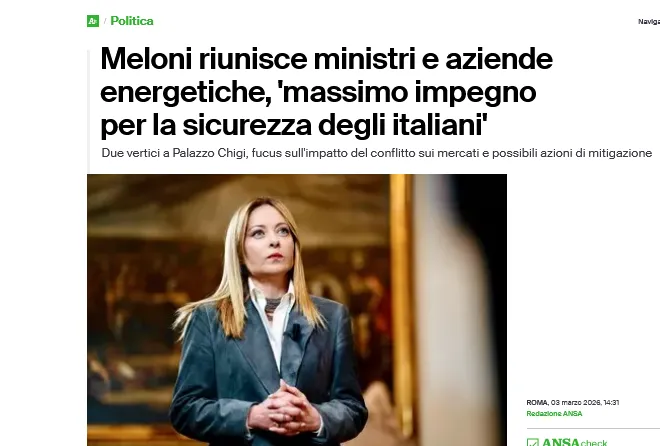
Task: Open the green ANSA home logo icon
Action: coord(93,21)
